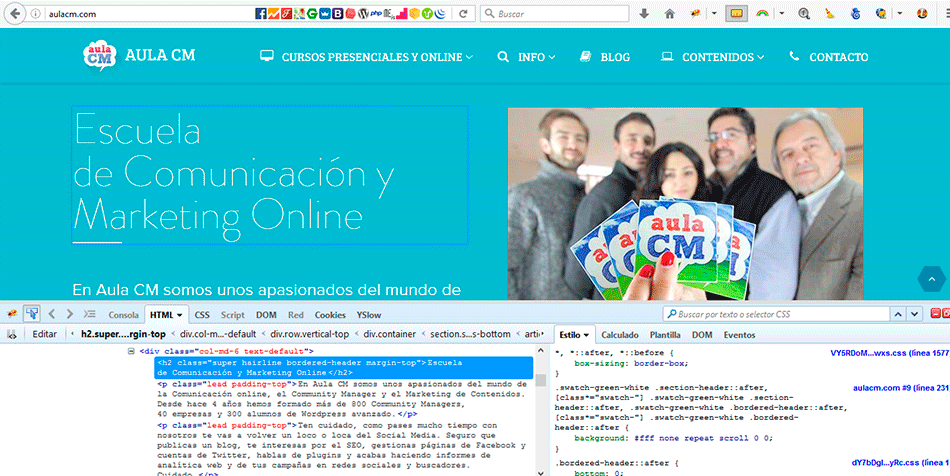Switch to the CSS tab

(202, 315)
